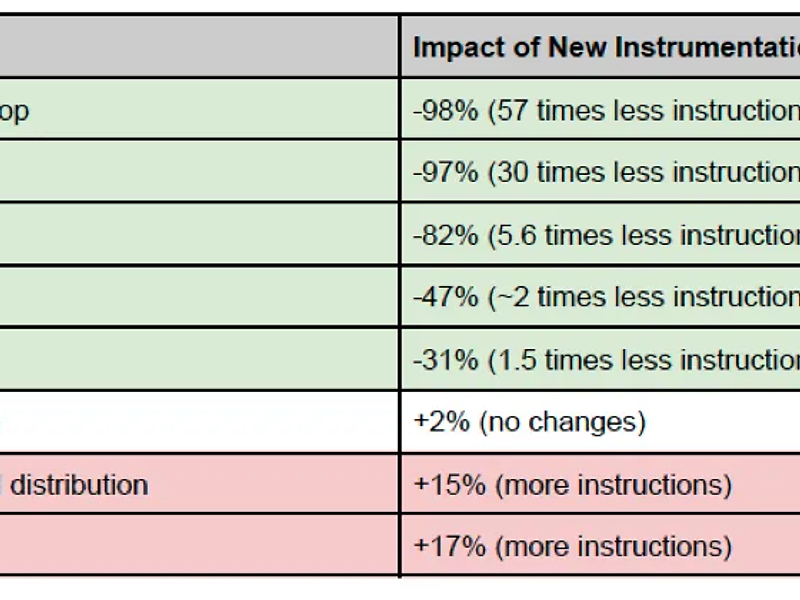The image size is (800, 600).
Task: Select the green cell left of -97% row
Action: [x=198, y=172]
